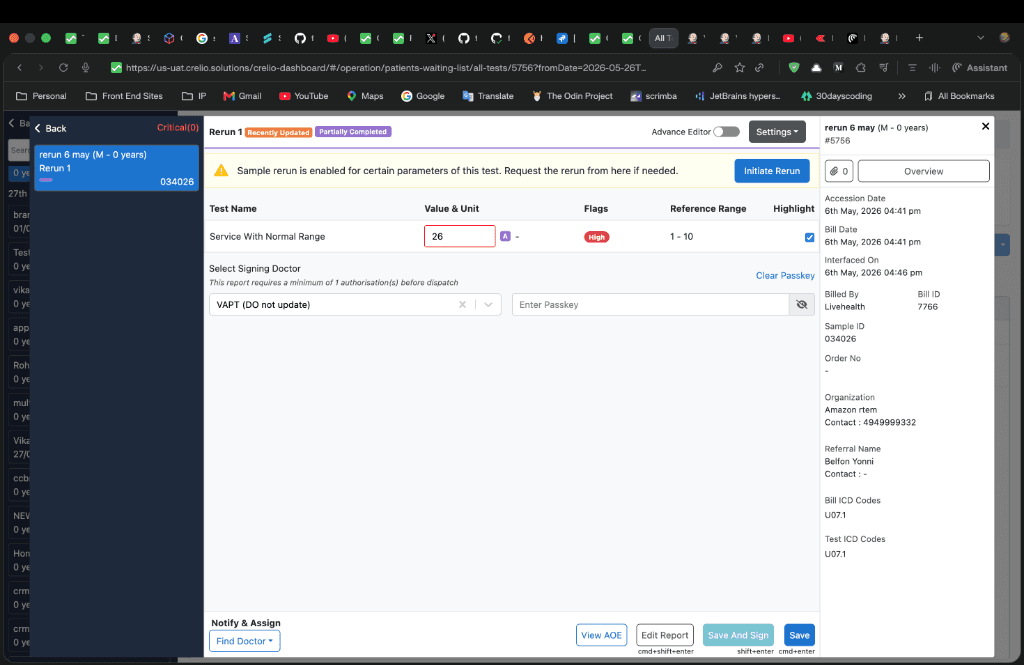
Task: Click the warning triangle icon
Action: click(221, 170)
